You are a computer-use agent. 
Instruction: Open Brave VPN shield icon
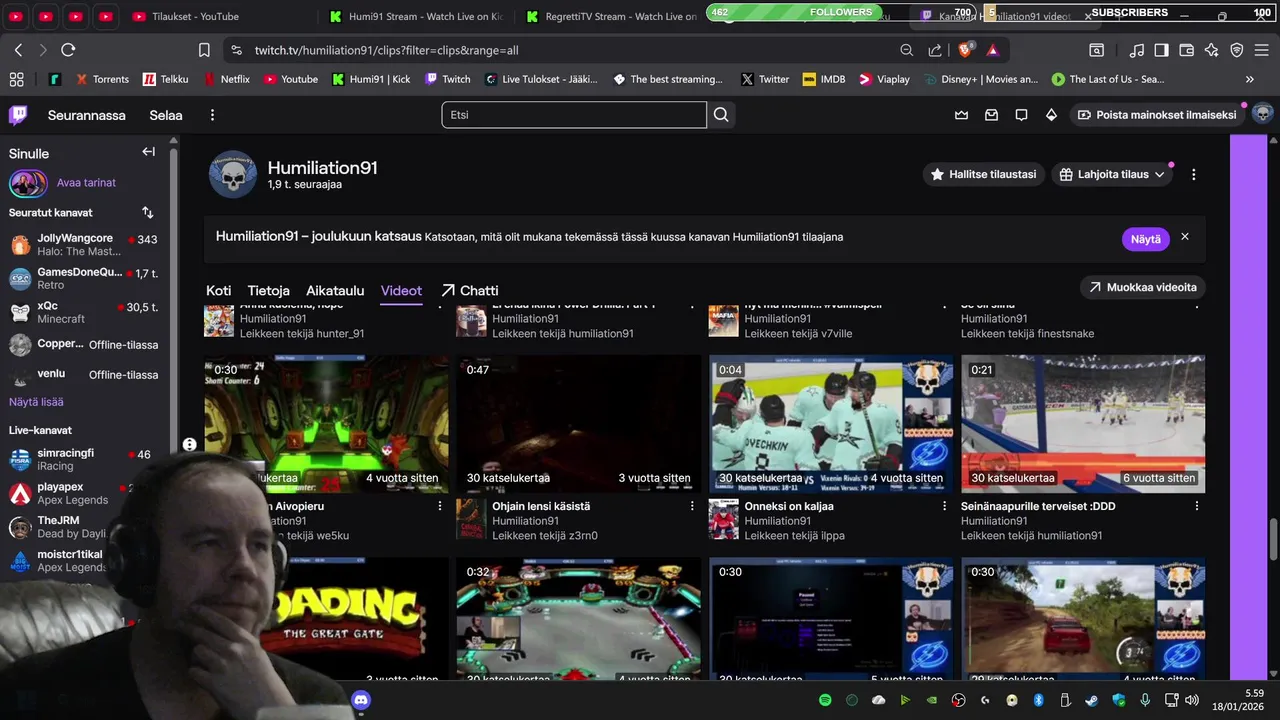point(1237,50)
